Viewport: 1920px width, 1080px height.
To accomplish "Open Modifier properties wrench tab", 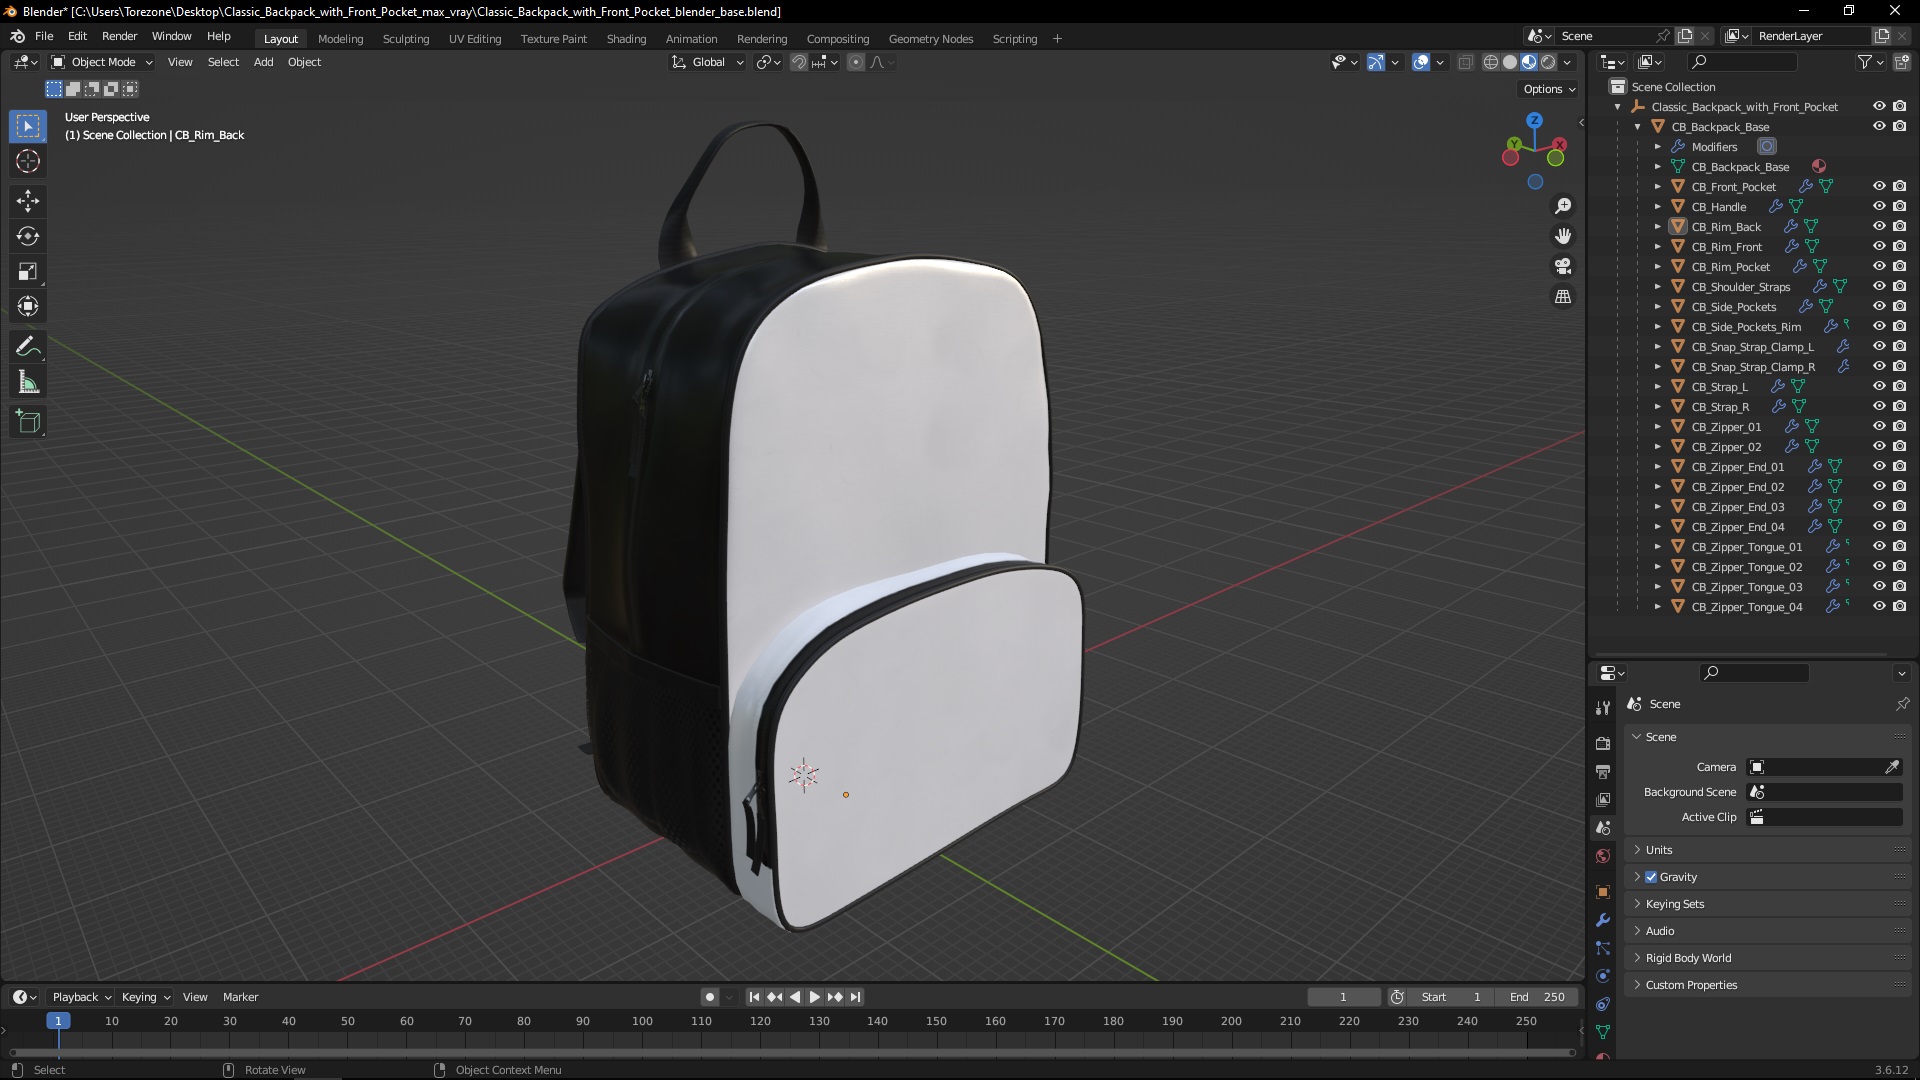I will tap(1603, 920).
